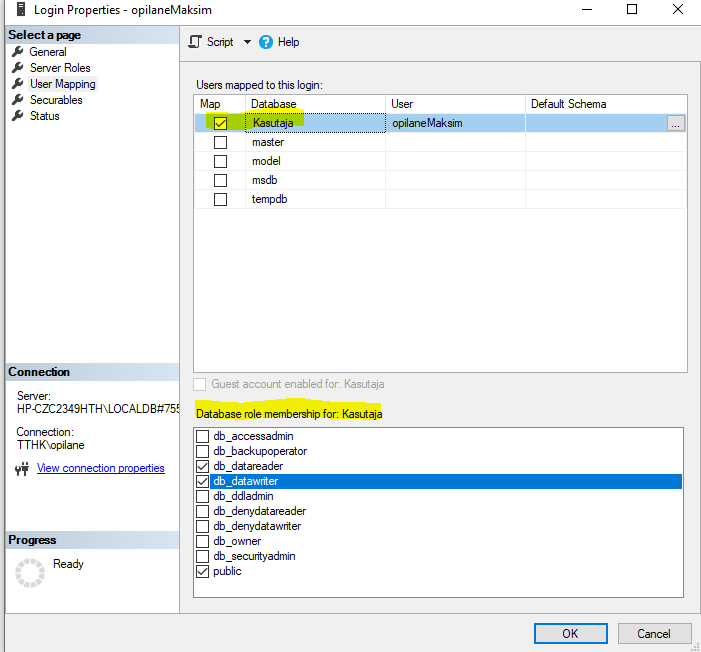Disable the db_datareader role checkbox
The width and height of the screenshot is (701, 652).
point(203,466)
